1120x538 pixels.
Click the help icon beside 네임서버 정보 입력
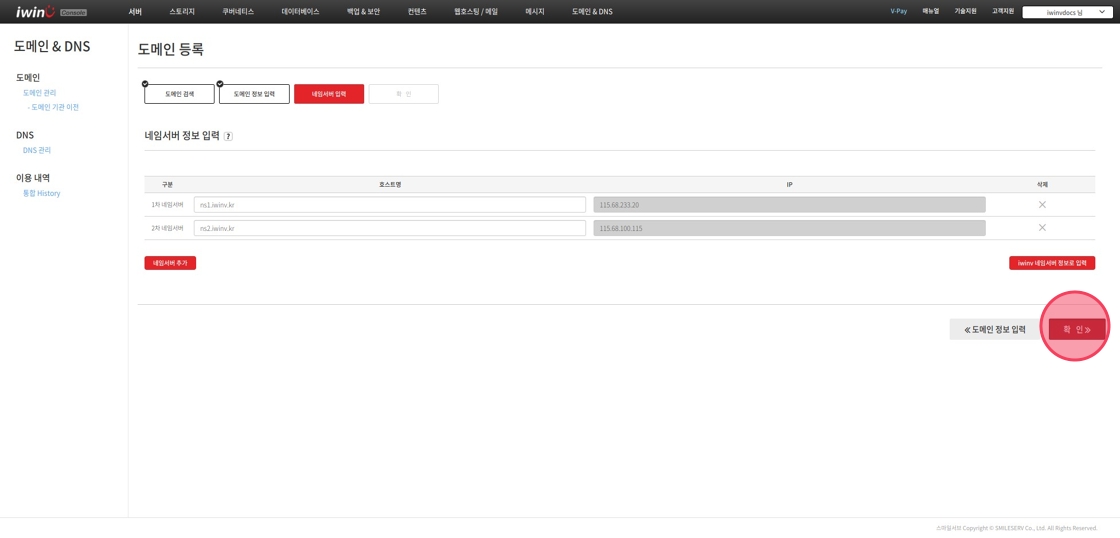228,136
